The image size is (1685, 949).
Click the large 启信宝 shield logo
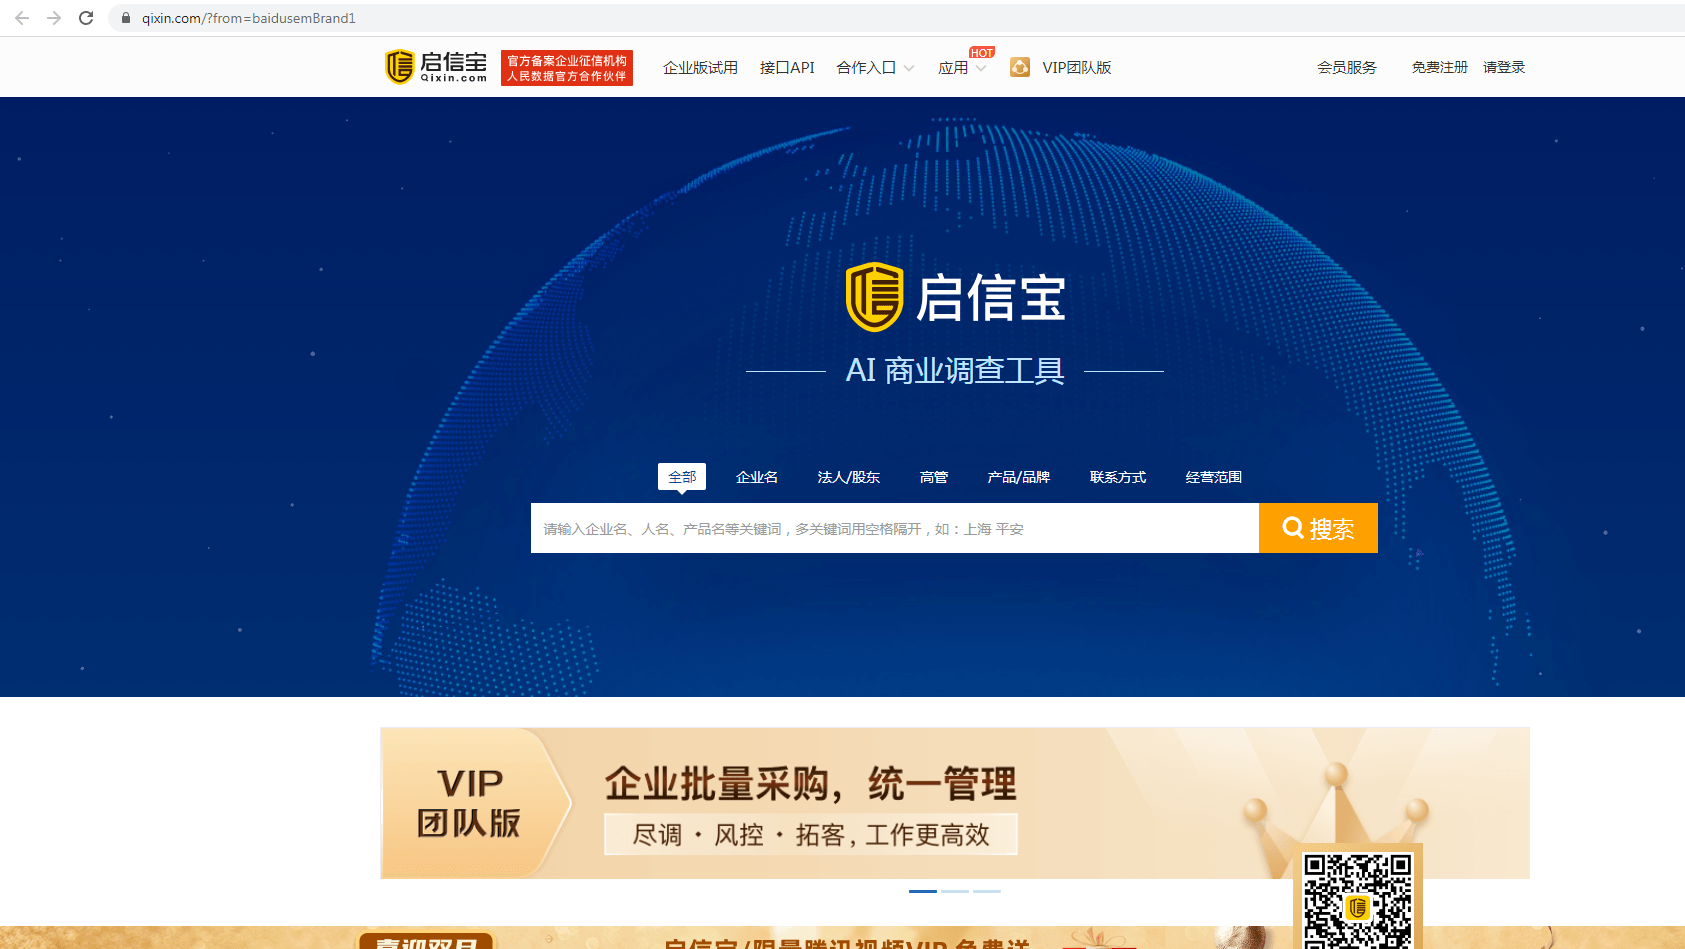(875, 297)
